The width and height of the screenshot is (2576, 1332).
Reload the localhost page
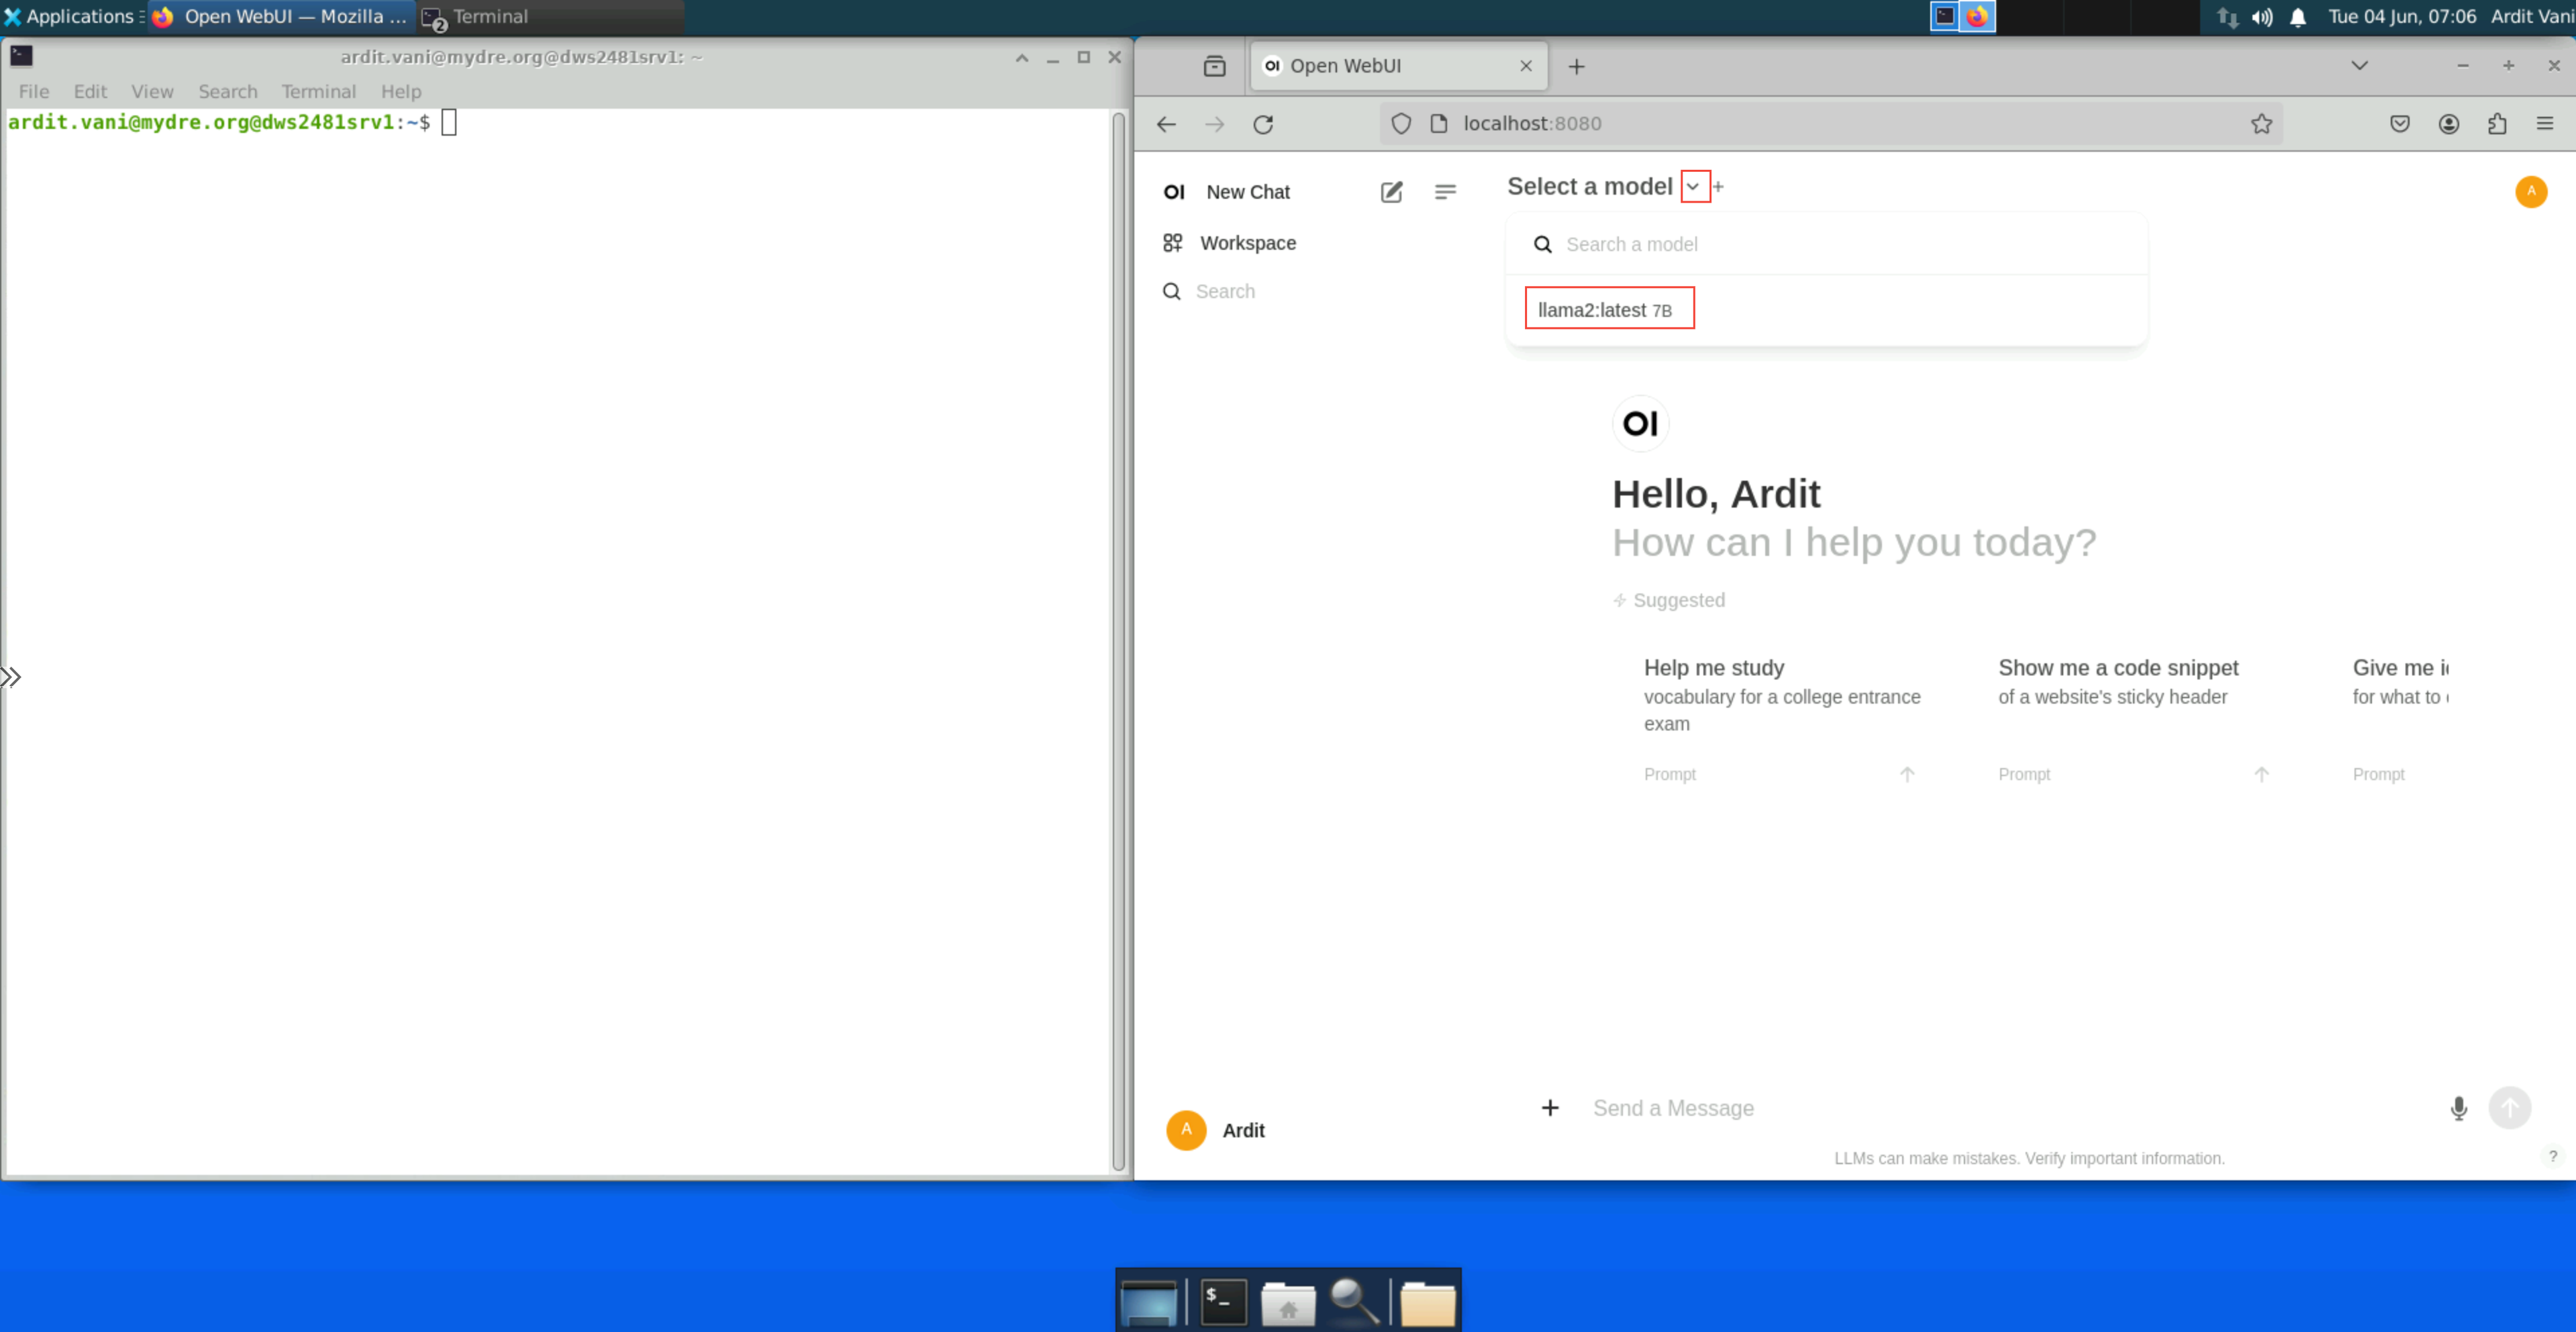coord(1263,124)
